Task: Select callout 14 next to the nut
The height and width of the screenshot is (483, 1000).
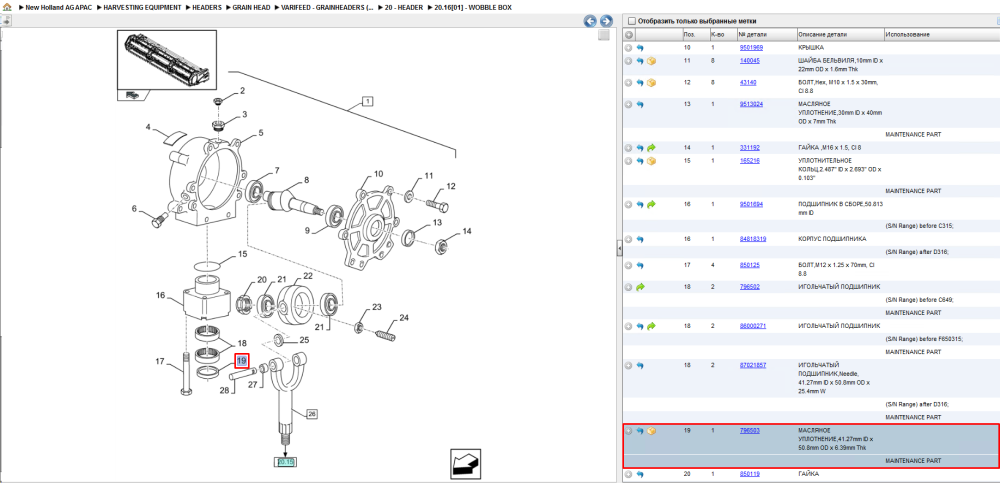Action: pos(467,231)
